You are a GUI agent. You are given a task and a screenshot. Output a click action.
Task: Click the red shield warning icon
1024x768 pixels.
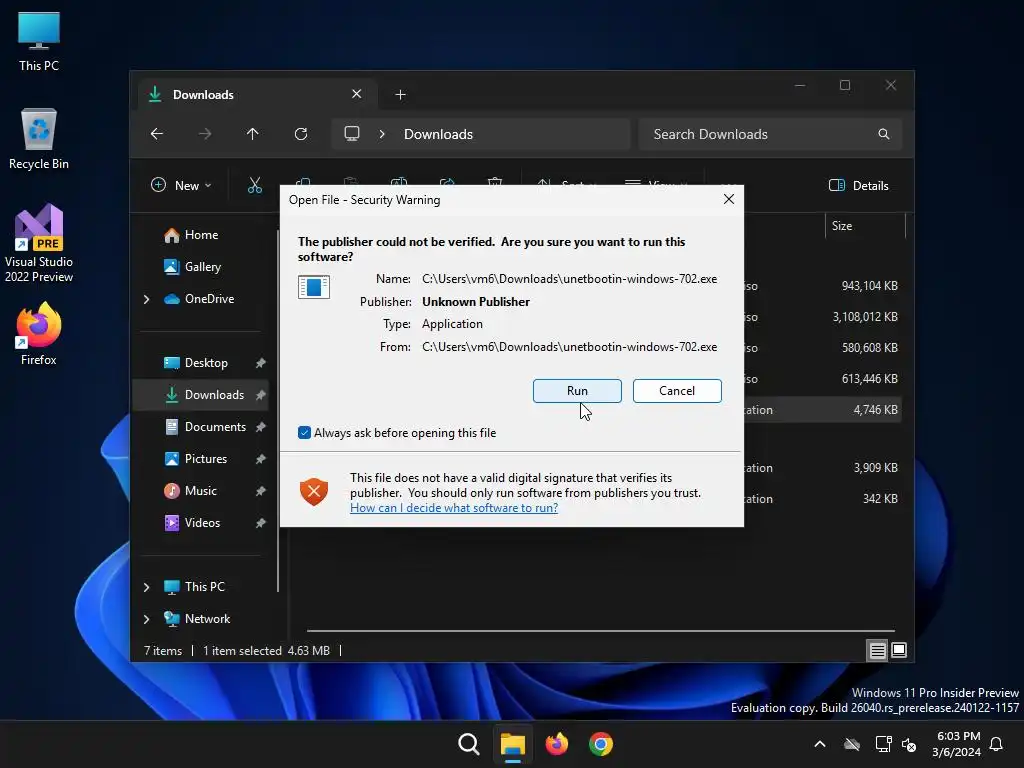click(x=313, y=491)
